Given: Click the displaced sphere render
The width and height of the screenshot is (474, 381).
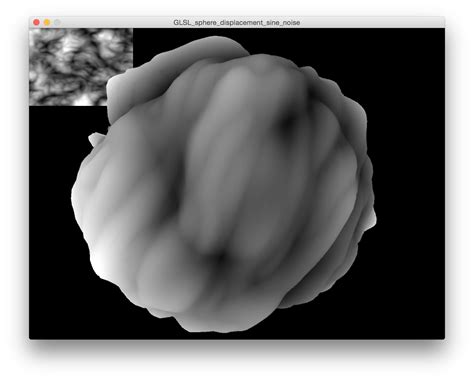Looking at the screenshot, I should (x=224, y=184).
